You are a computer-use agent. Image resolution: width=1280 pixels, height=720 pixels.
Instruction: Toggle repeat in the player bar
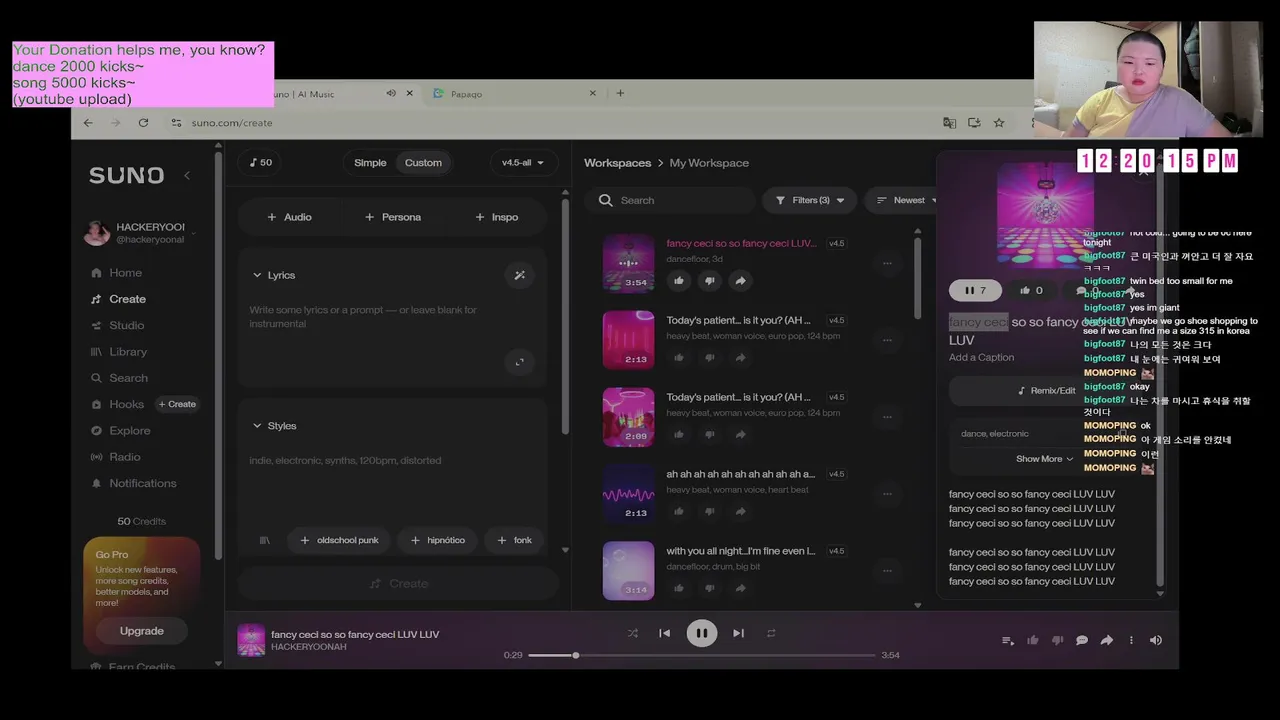771,633
